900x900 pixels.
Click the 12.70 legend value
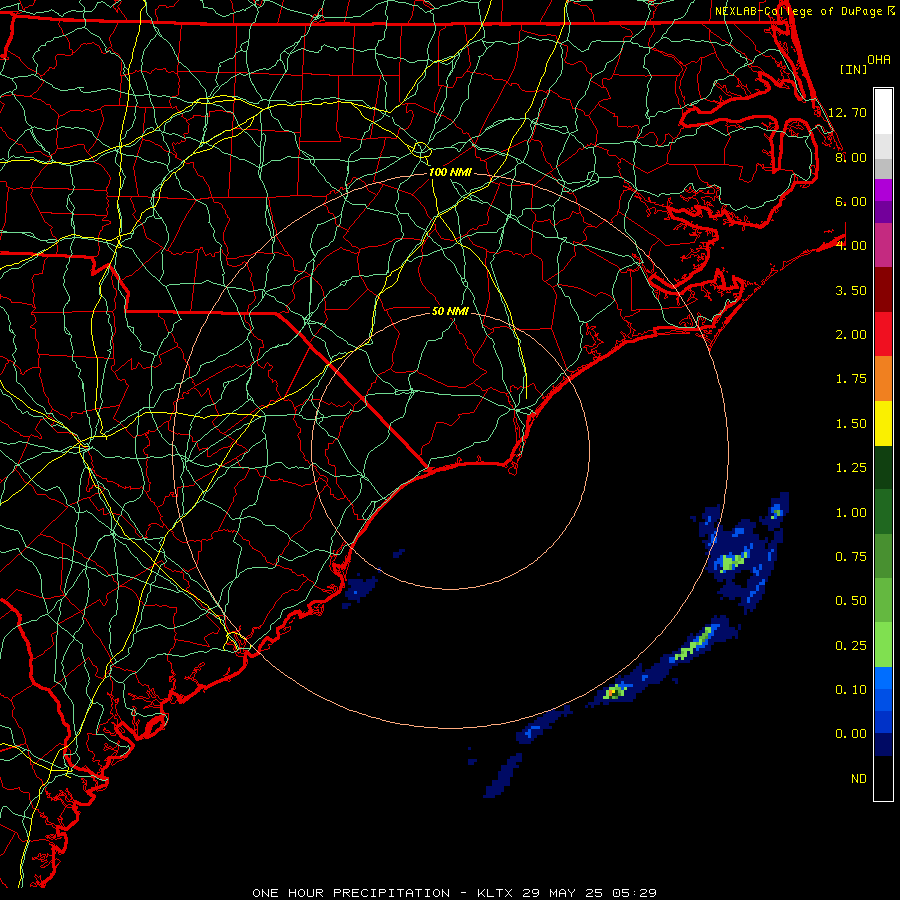[x=847, y=112]
